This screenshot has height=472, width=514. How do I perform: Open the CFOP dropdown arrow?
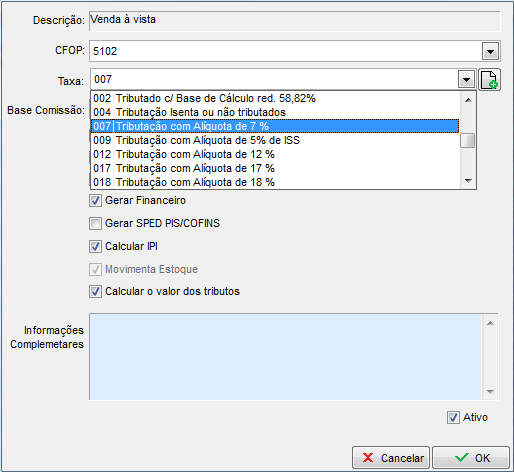pos(490,51)
